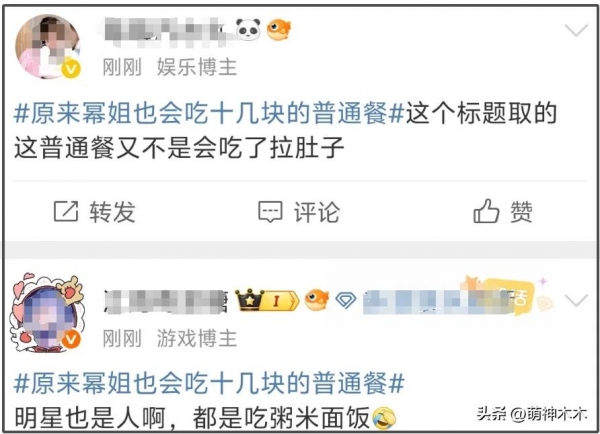This screenshot has width=600, height=434.
Task: Click the crown level badge in second post
Action: [267, 299]
